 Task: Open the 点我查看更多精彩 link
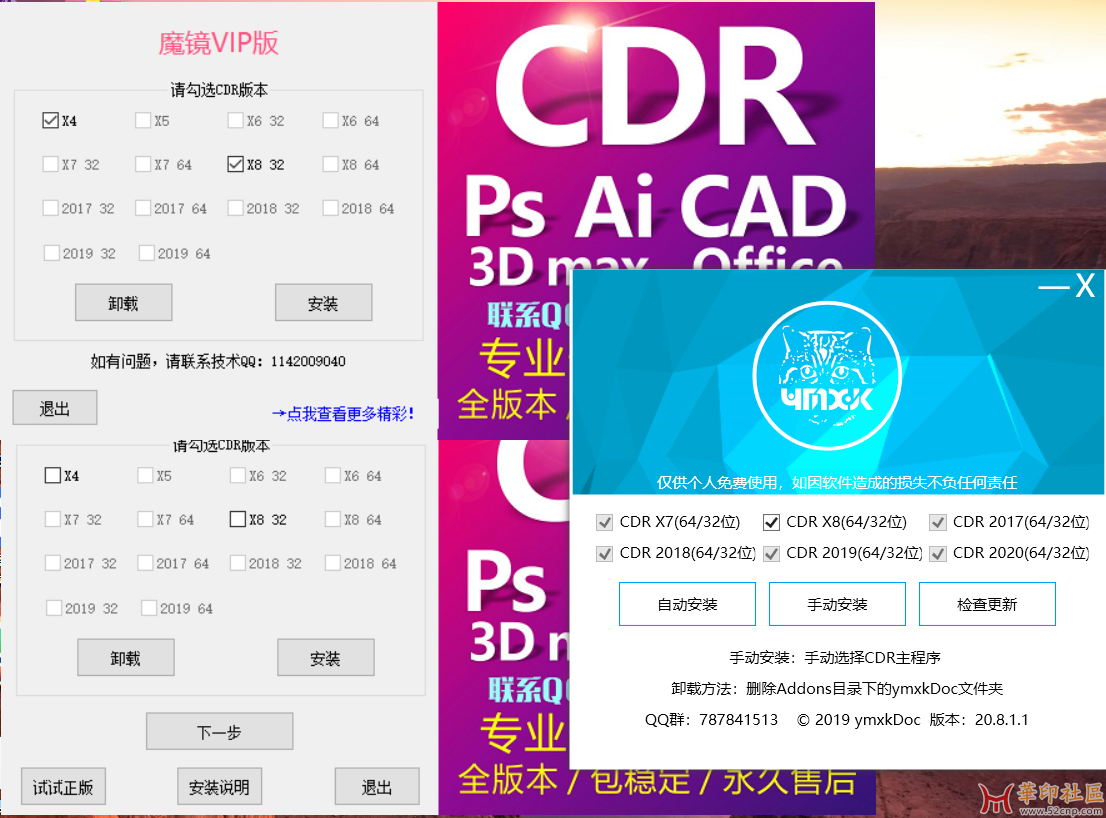[343, 414]
